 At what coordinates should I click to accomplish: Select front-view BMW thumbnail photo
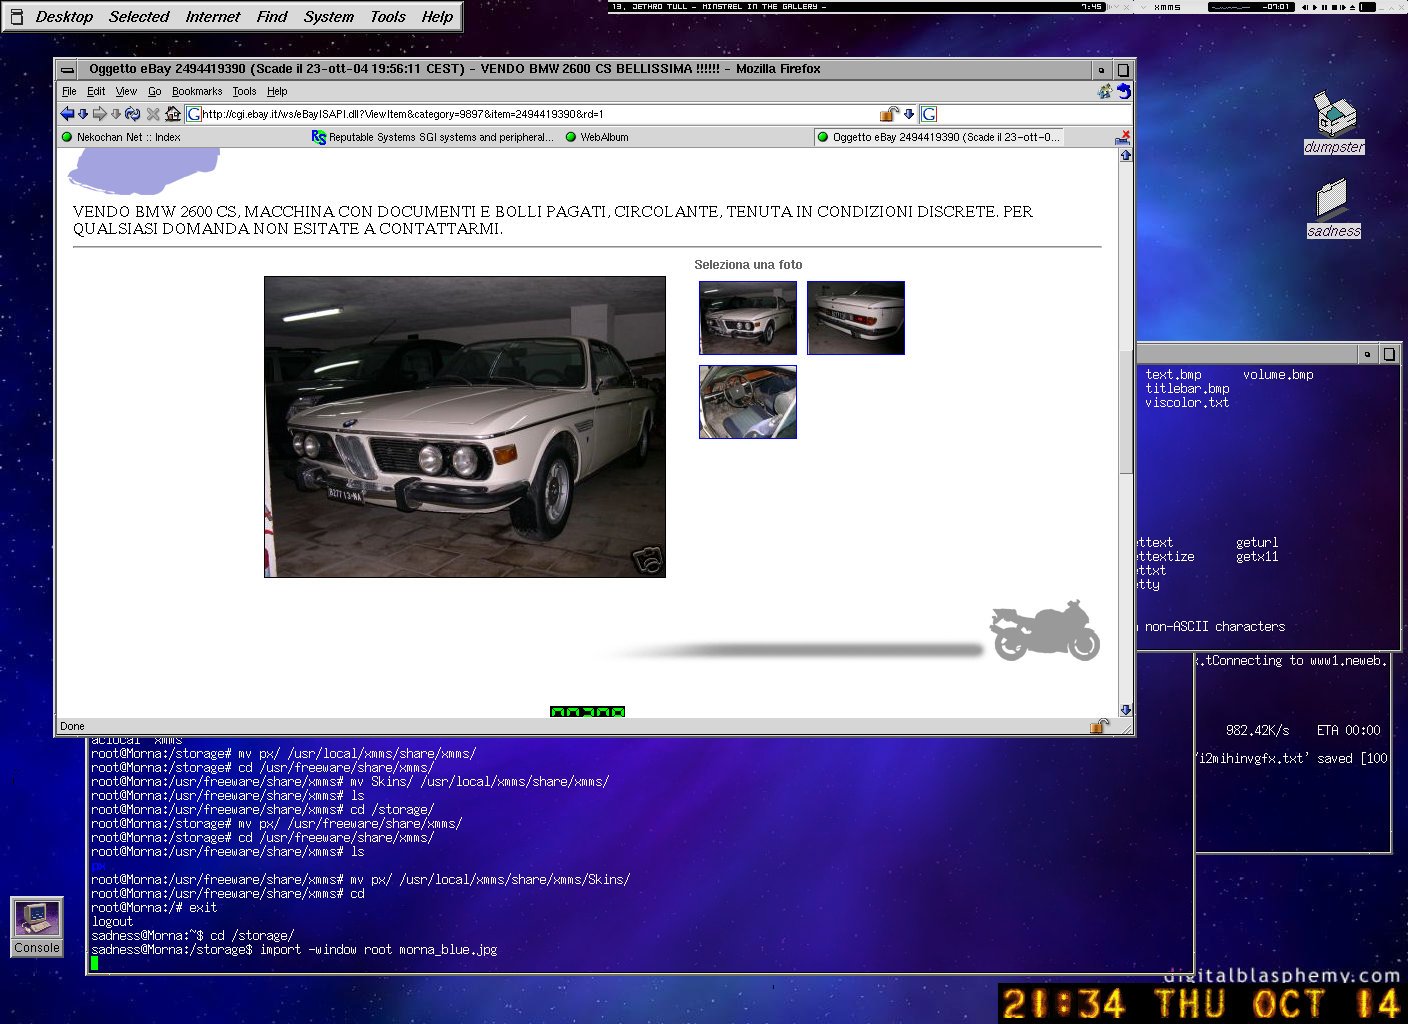[x=748, y=318]
